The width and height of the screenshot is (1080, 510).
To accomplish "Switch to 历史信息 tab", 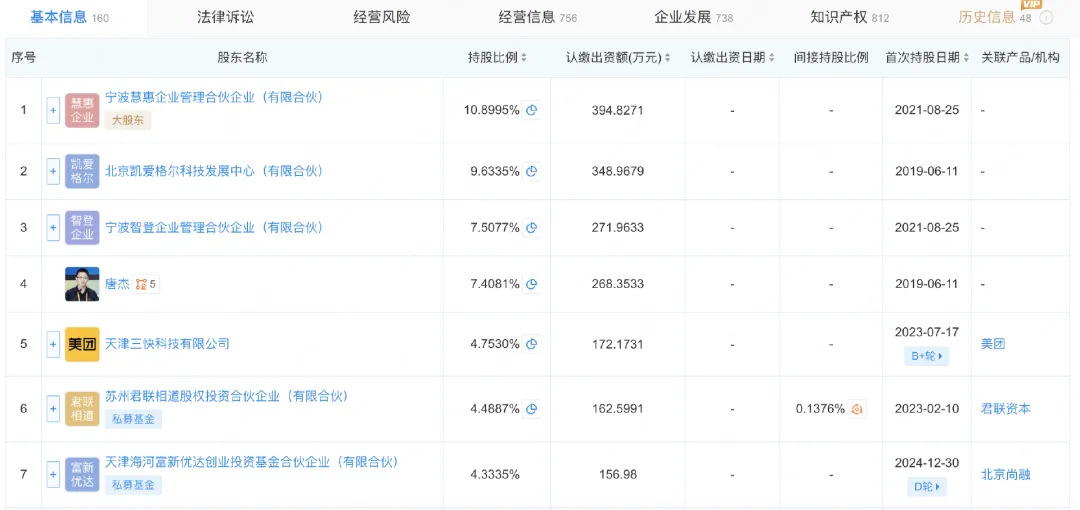I will coord(995,18).
